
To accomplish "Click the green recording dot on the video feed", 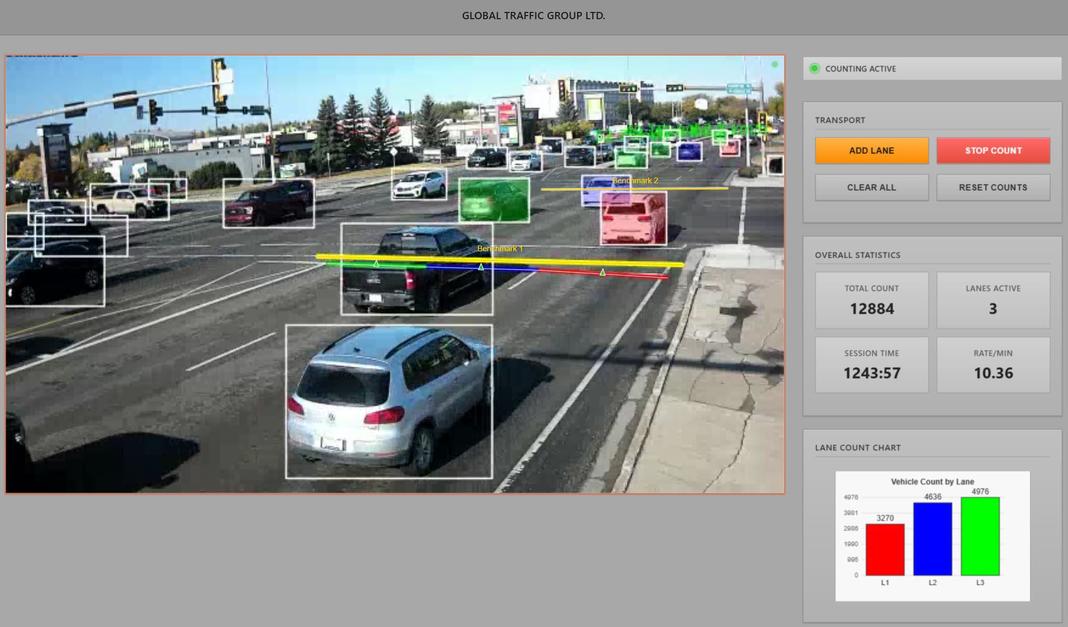I will (773, 63).
